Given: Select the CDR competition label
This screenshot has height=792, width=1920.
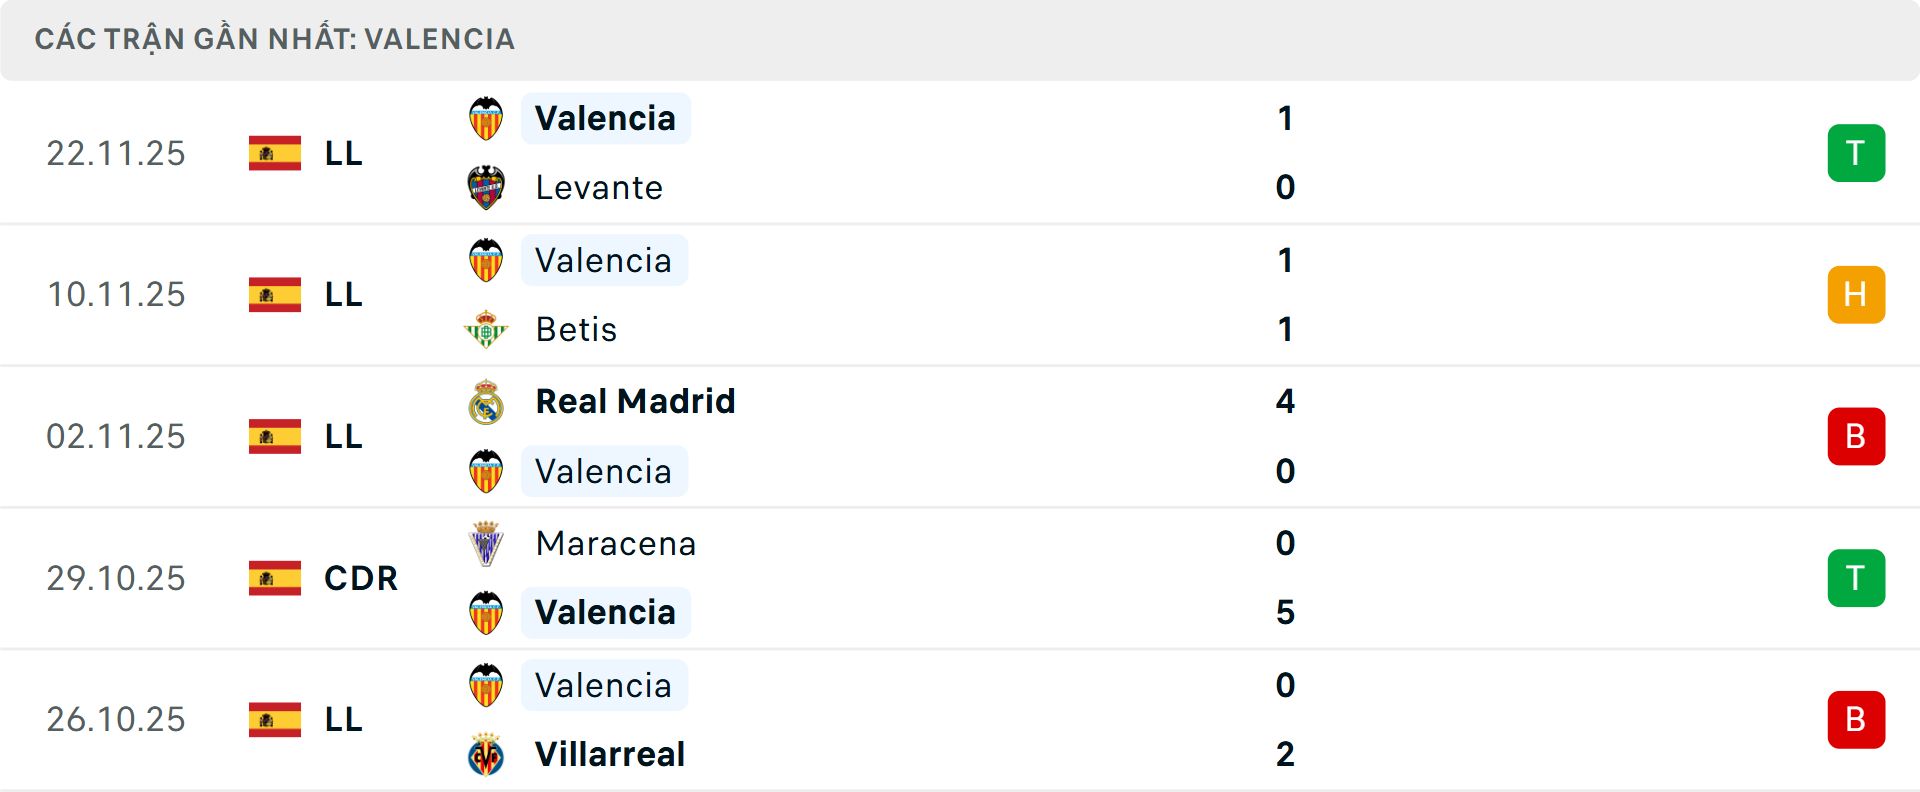Looking at the screenshot, I should tap(361, 578).
